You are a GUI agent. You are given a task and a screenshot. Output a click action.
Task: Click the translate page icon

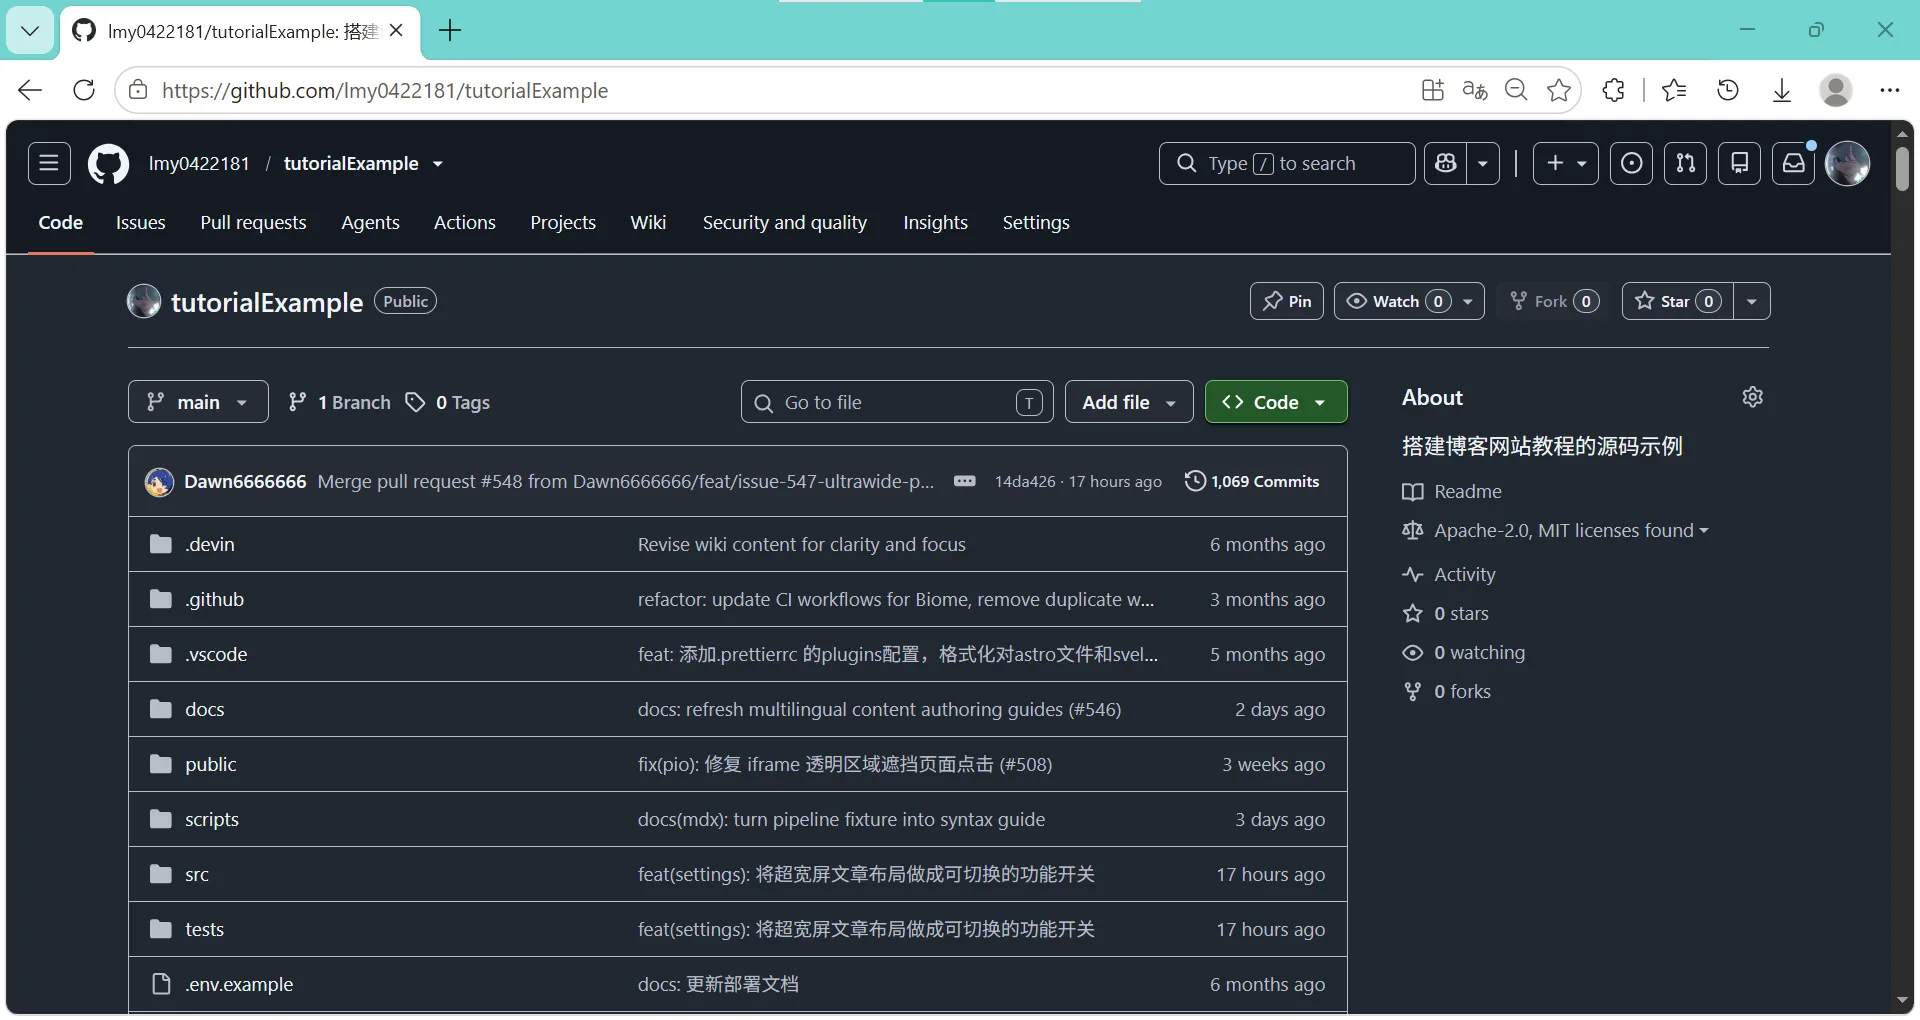tap(1475, 90)
